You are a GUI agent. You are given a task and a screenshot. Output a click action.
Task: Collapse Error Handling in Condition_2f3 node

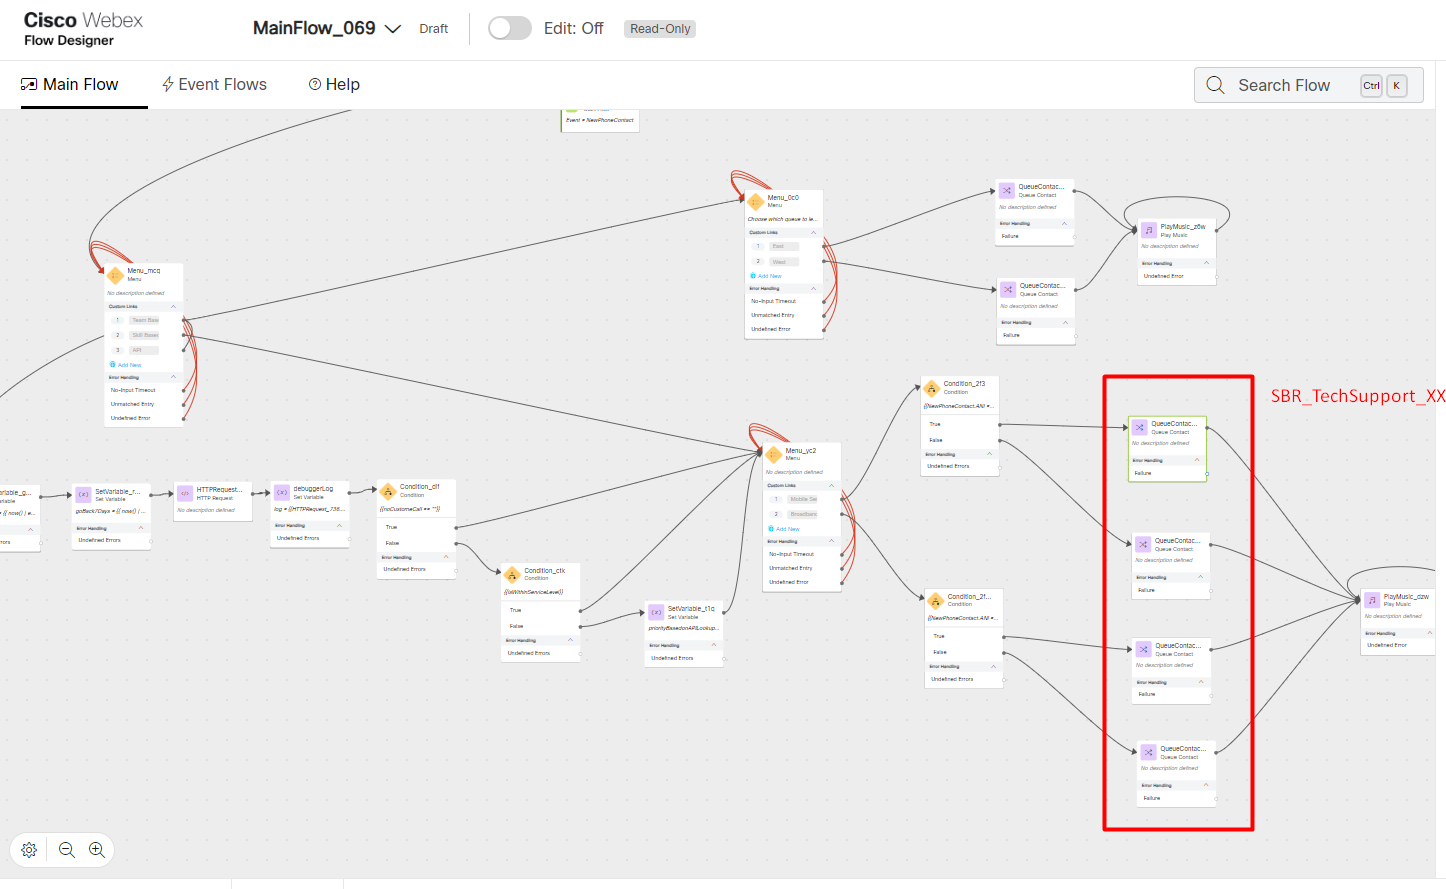click(x=989, y=454)
